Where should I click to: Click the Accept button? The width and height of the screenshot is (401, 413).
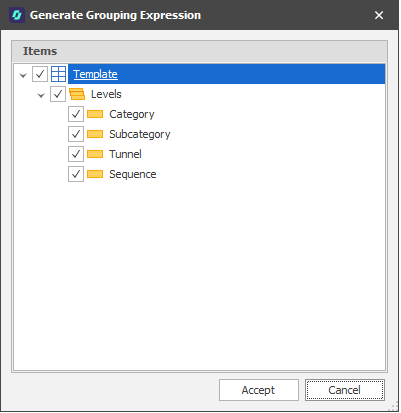click(x=259, y=390)
